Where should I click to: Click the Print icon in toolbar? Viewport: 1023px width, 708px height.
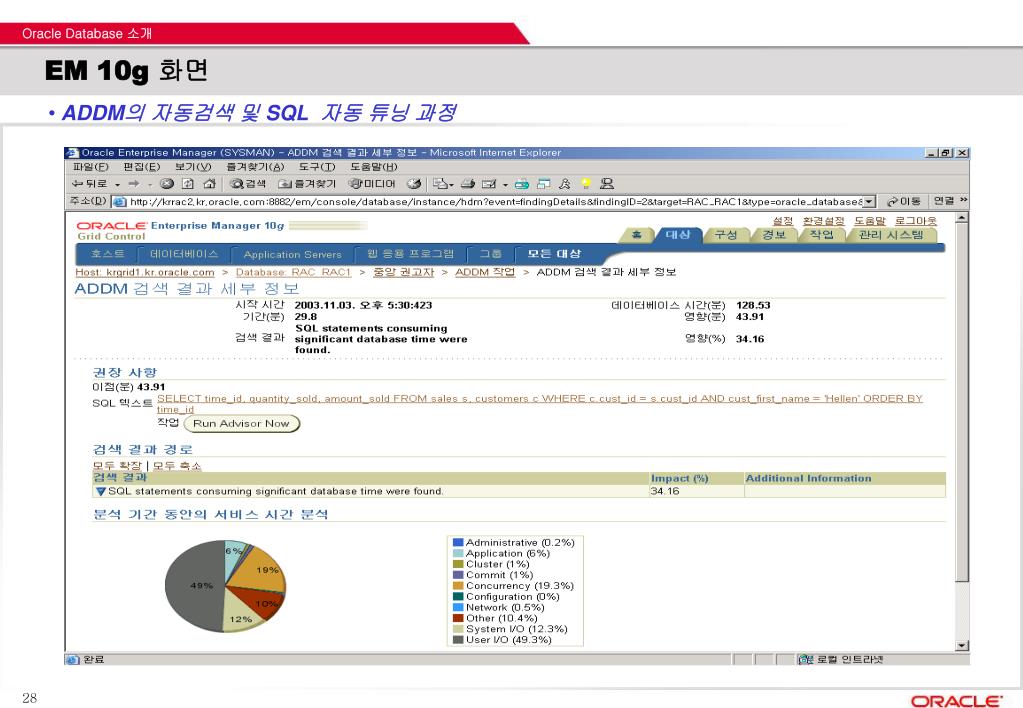[x=468, y=184]
